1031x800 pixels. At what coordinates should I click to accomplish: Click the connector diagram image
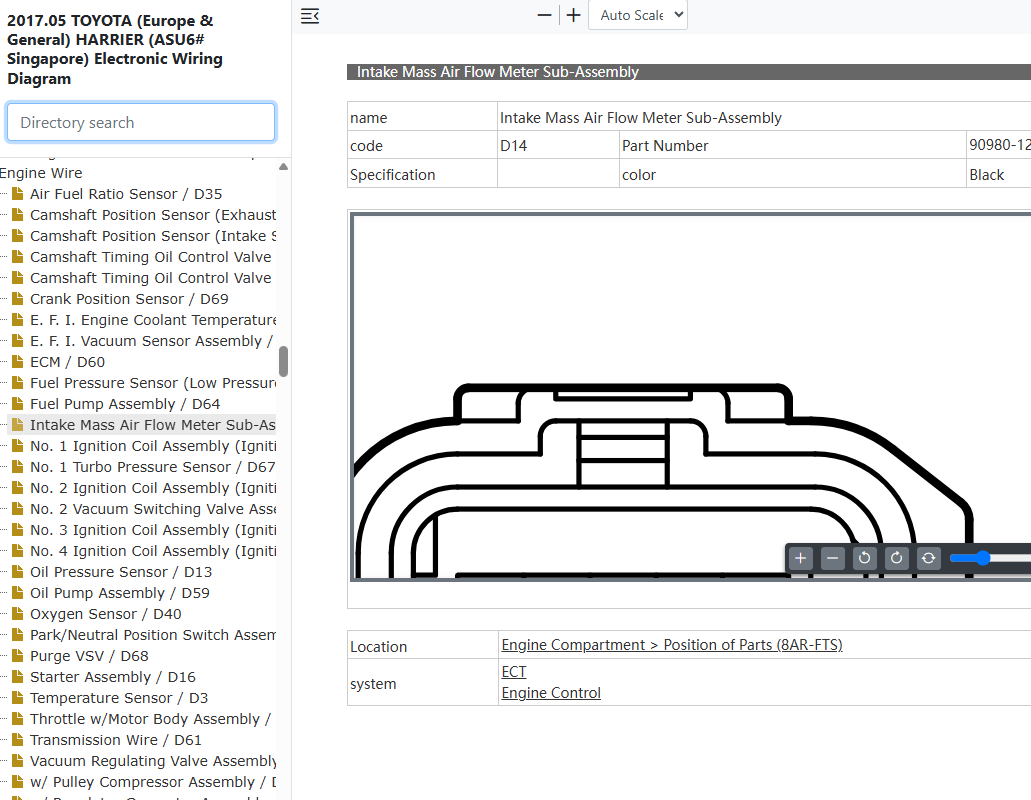click(690, 396)
